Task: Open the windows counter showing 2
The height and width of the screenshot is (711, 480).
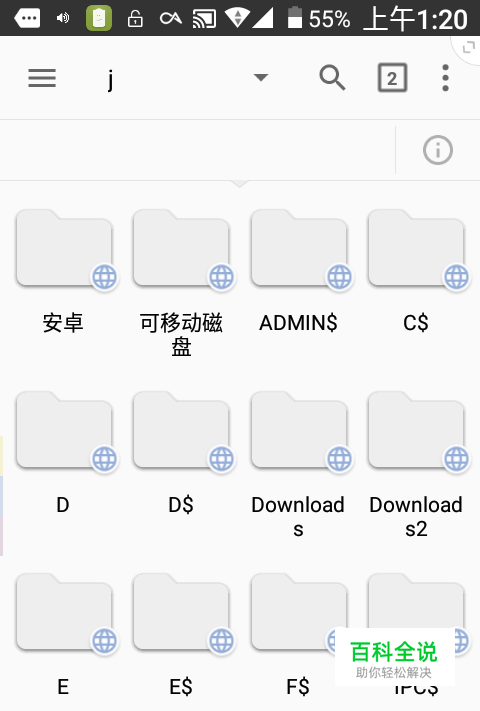Action: tap(392, 78)
